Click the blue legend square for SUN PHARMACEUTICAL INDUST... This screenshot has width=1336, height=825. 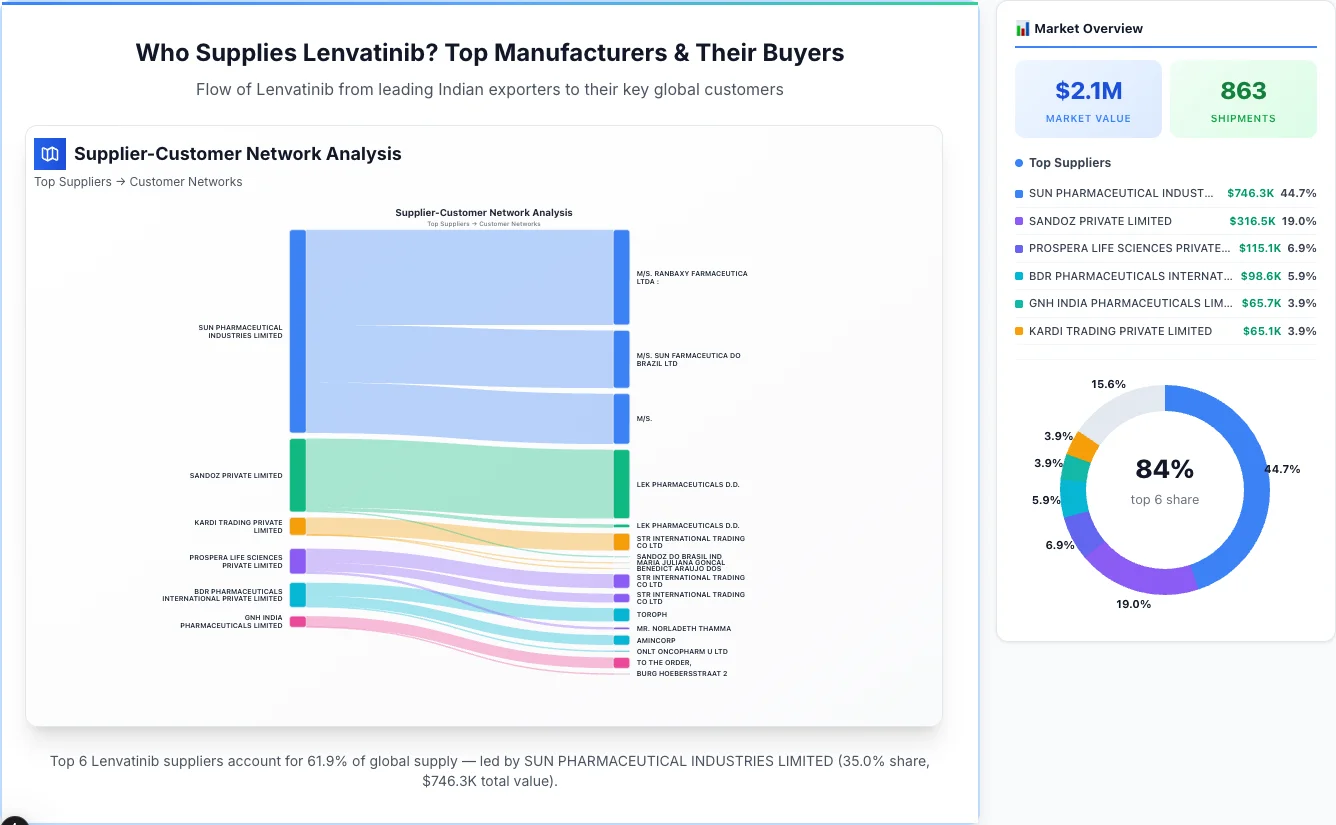point(1019,193)
